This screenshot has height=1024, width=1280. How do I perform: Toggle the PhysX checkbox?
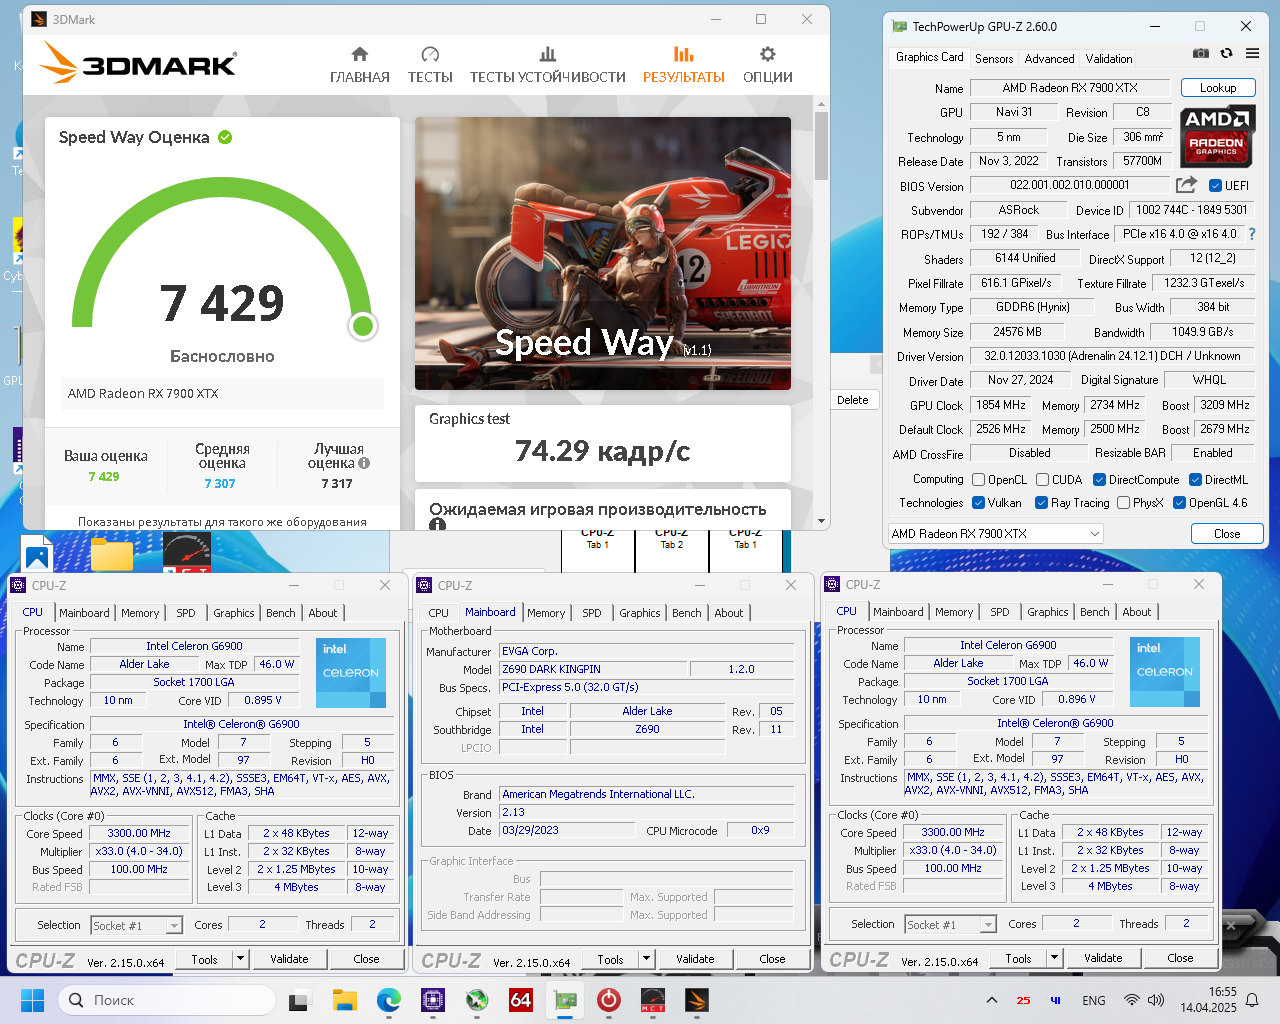[x=1123, y=503]
